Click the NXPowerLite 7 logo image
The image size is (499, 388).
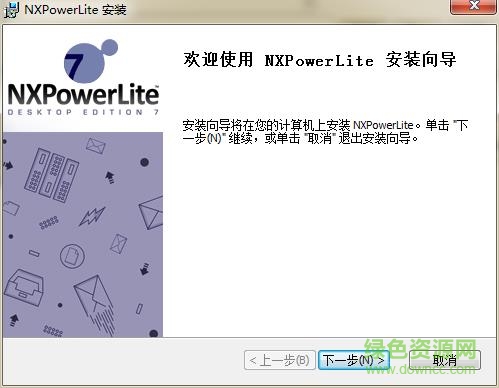[x=83, y=77]
